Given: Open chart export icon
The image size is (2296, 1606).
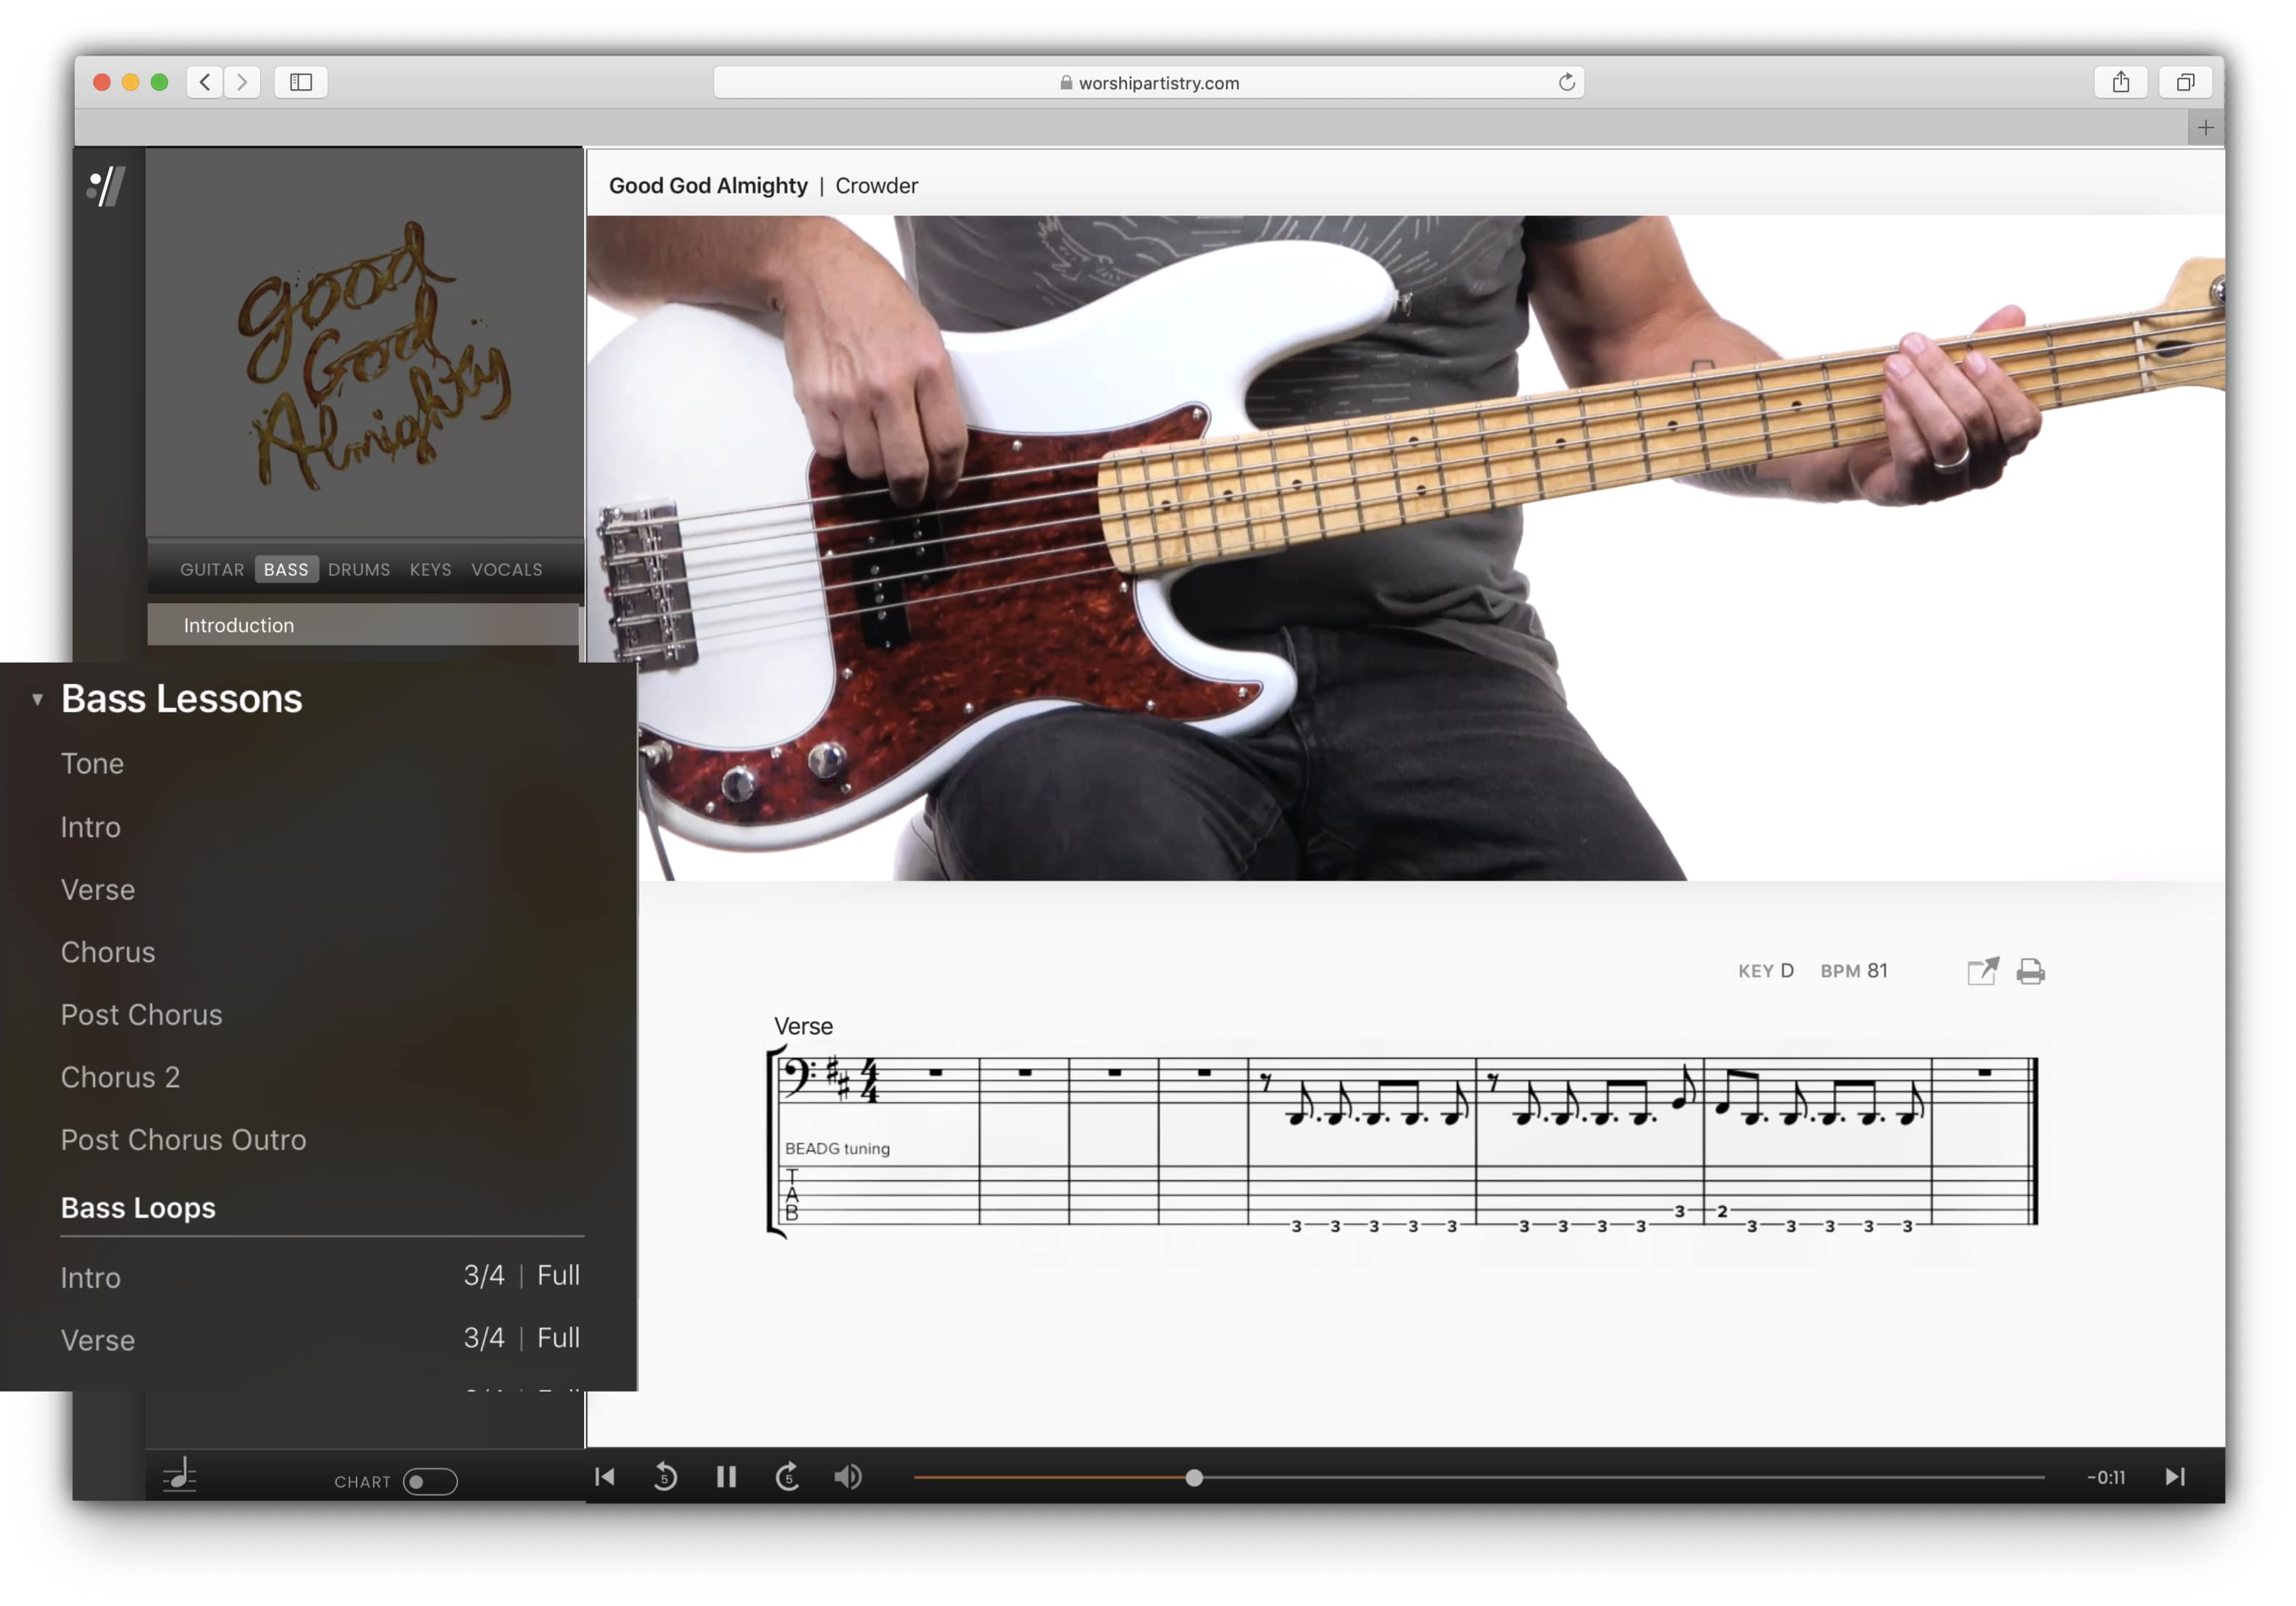Looking at the screenshot, I should point(1982,971).
